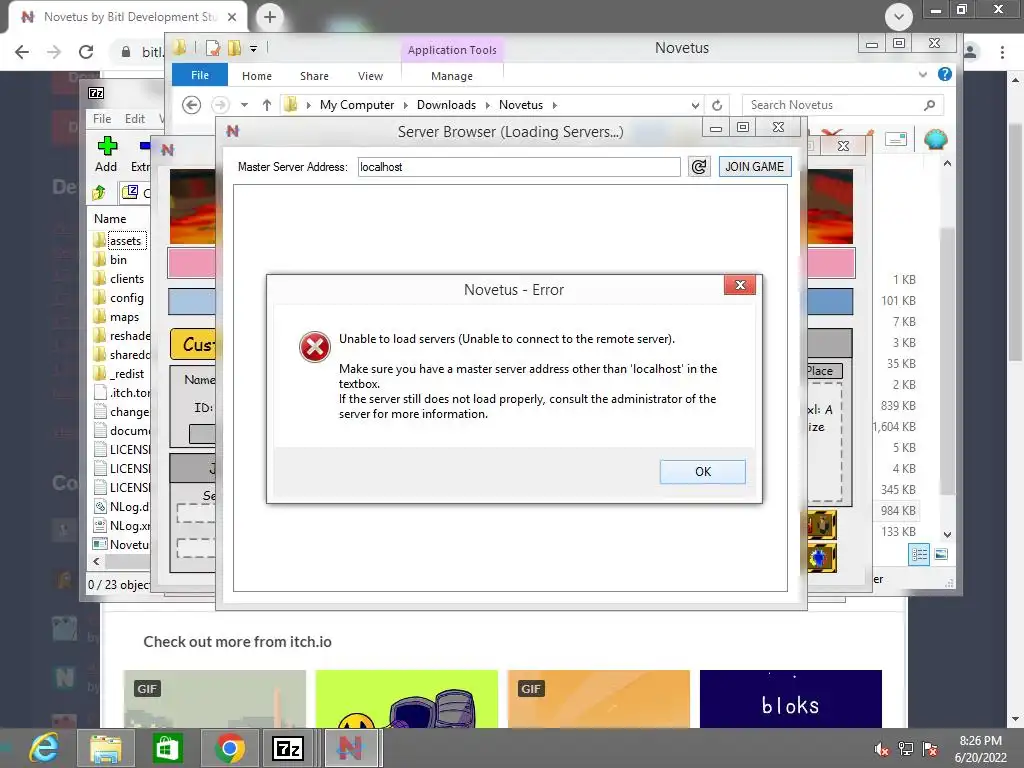Screen dimensions: 1024x768
Task: Open the Share ribbon tab
Action: (314, 76)
